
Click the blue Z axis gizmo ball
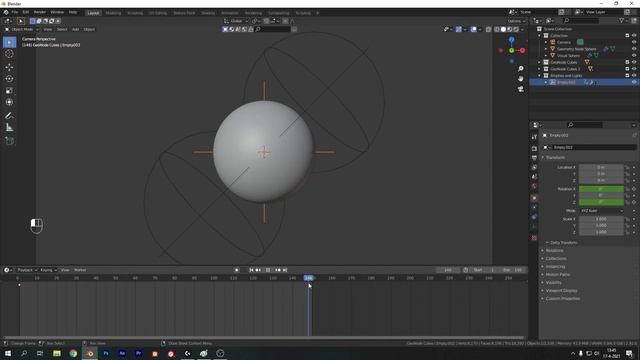pyautogui.click(x=511, y=40)
